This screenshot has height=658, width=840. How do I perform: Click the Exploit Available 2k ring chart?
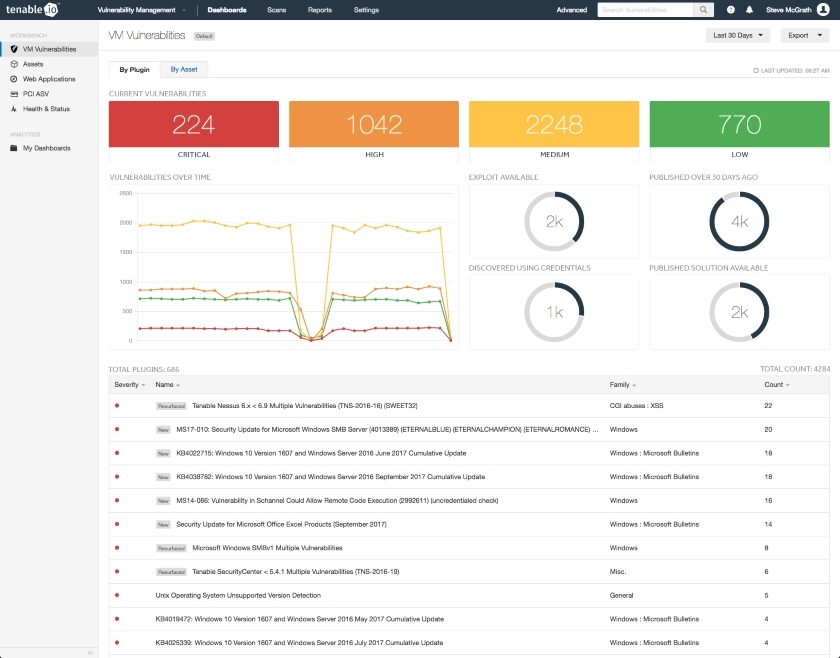coord(554,221)
